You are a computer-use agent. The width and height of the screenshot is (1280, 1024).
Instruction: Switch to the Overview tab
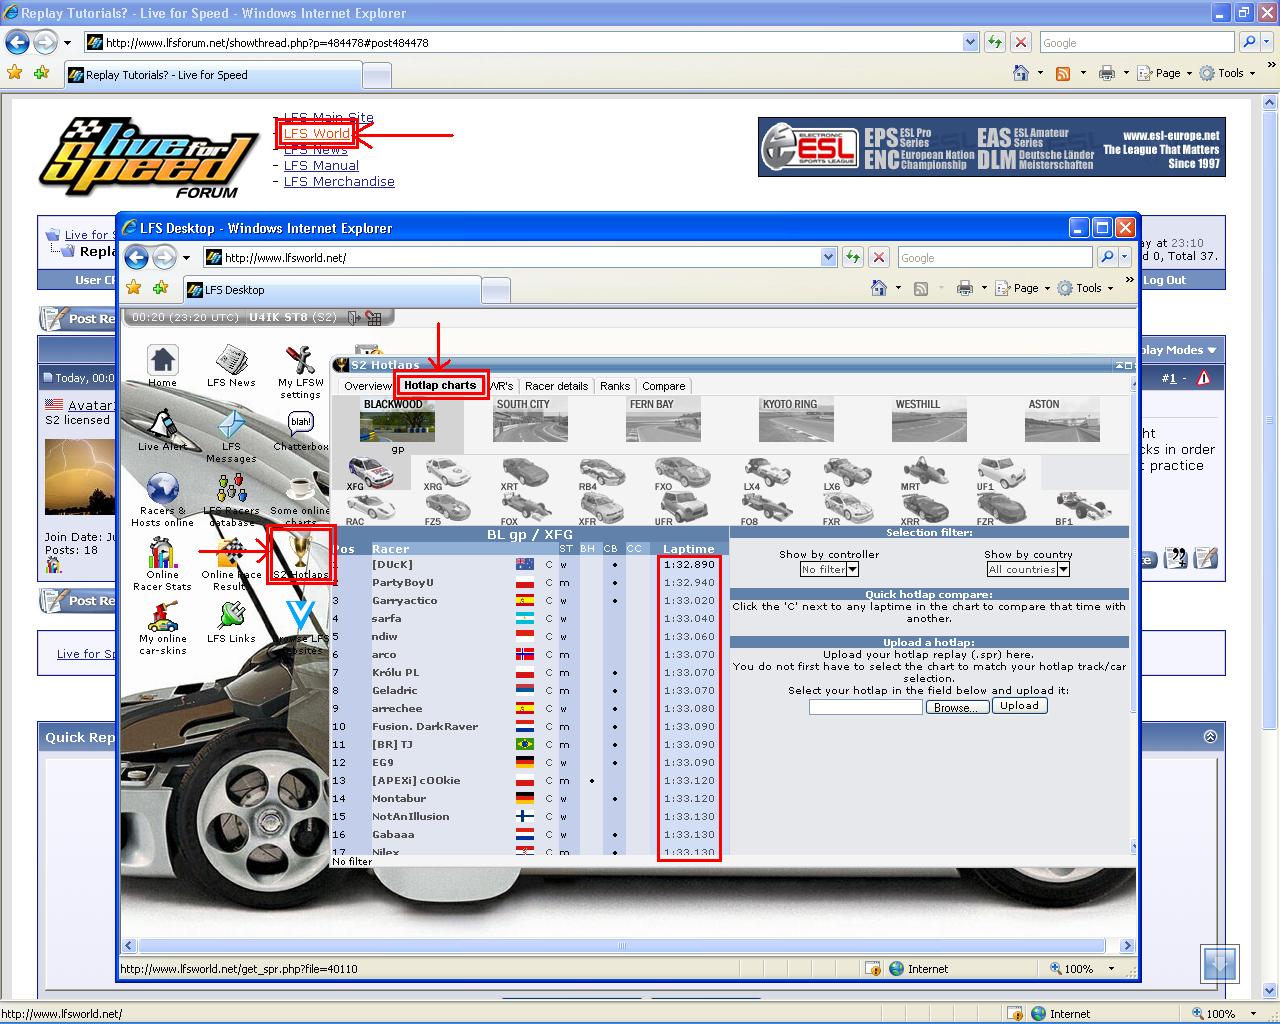point(367,386)
